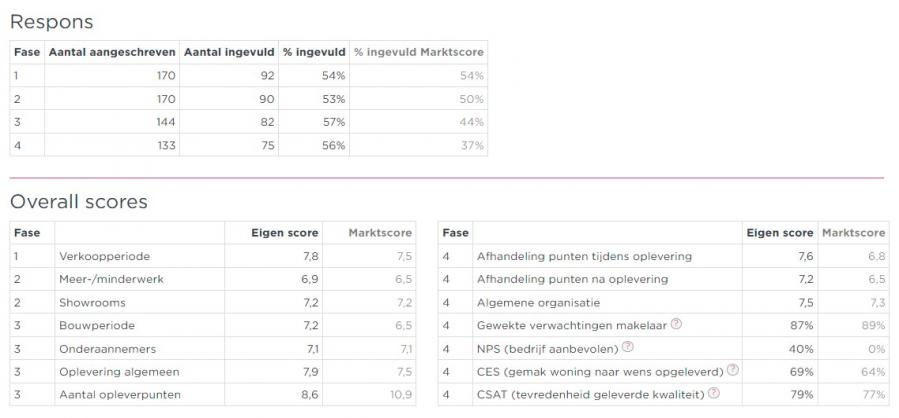Select the % ingevuld column header
The image size is (899, 418).
coord(314,52)
